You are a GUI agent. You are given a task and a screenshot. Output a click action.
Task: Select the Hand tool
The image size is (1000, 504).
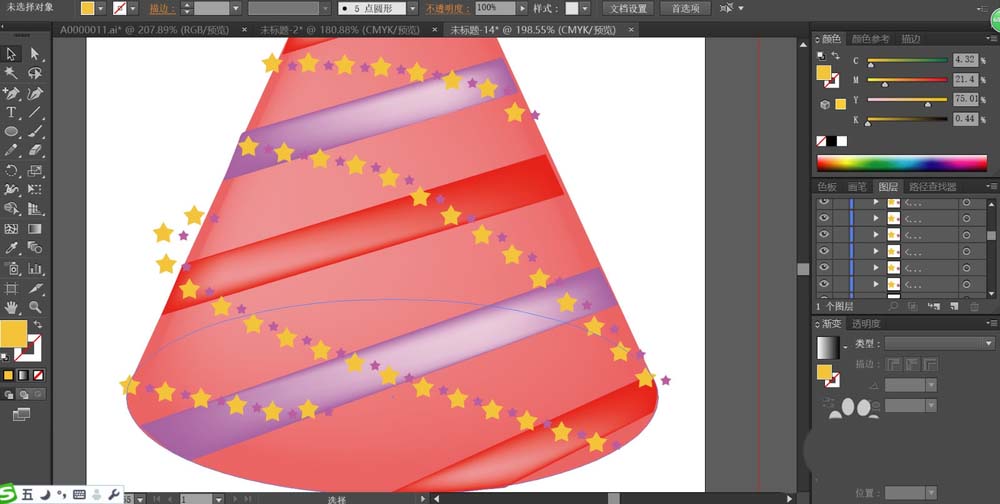tap(11, 308)
